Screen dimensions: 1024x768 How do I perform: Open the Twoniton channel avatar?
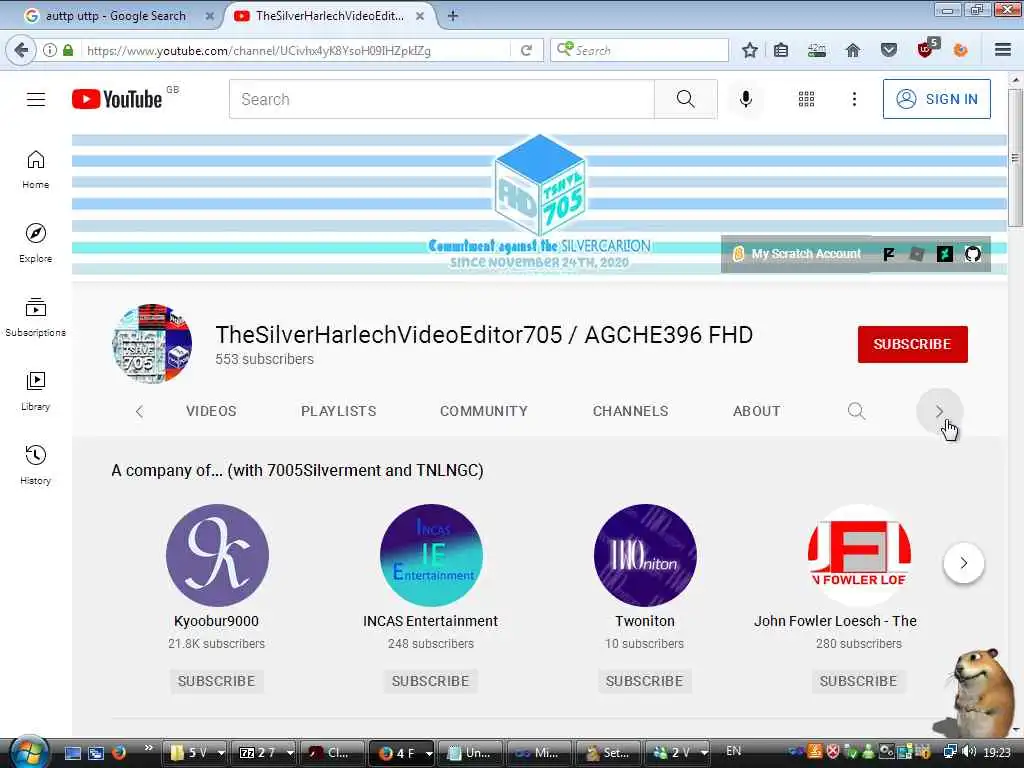pyautogui.click(x=645, y=555)
